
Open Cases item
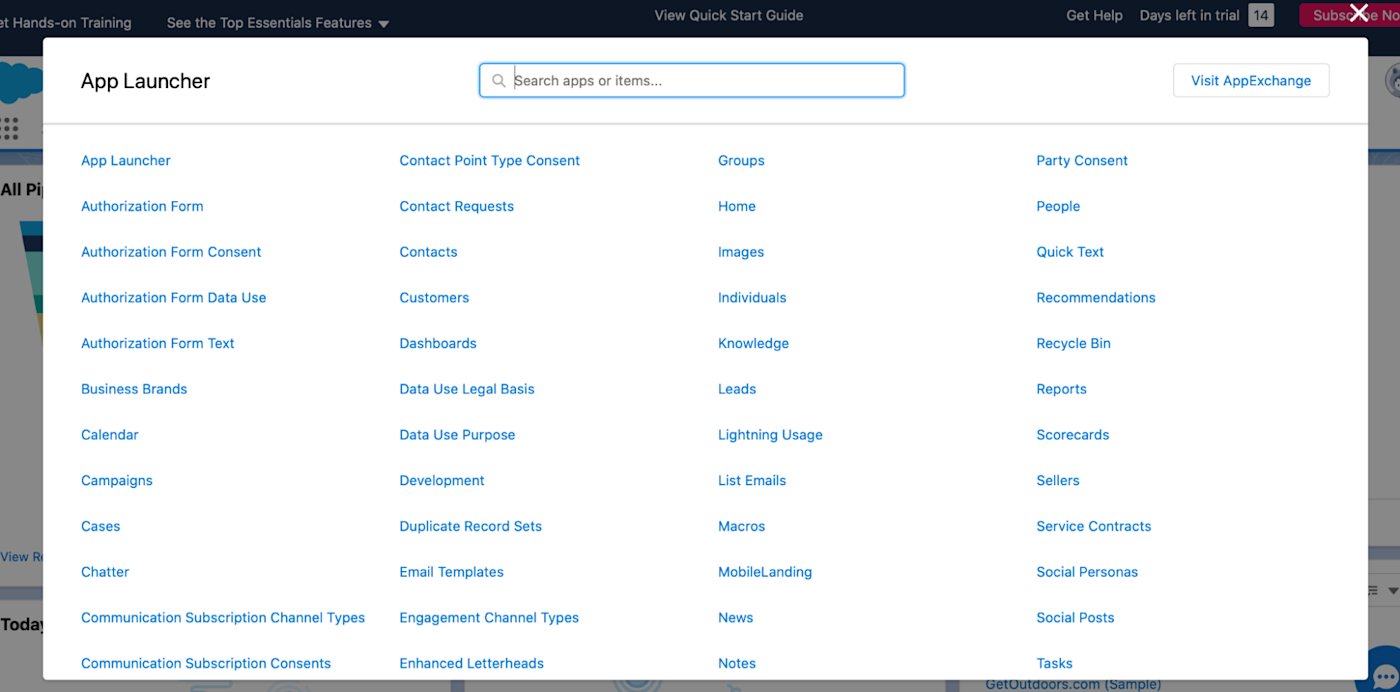pyautogui.click(x=101, y=526)
